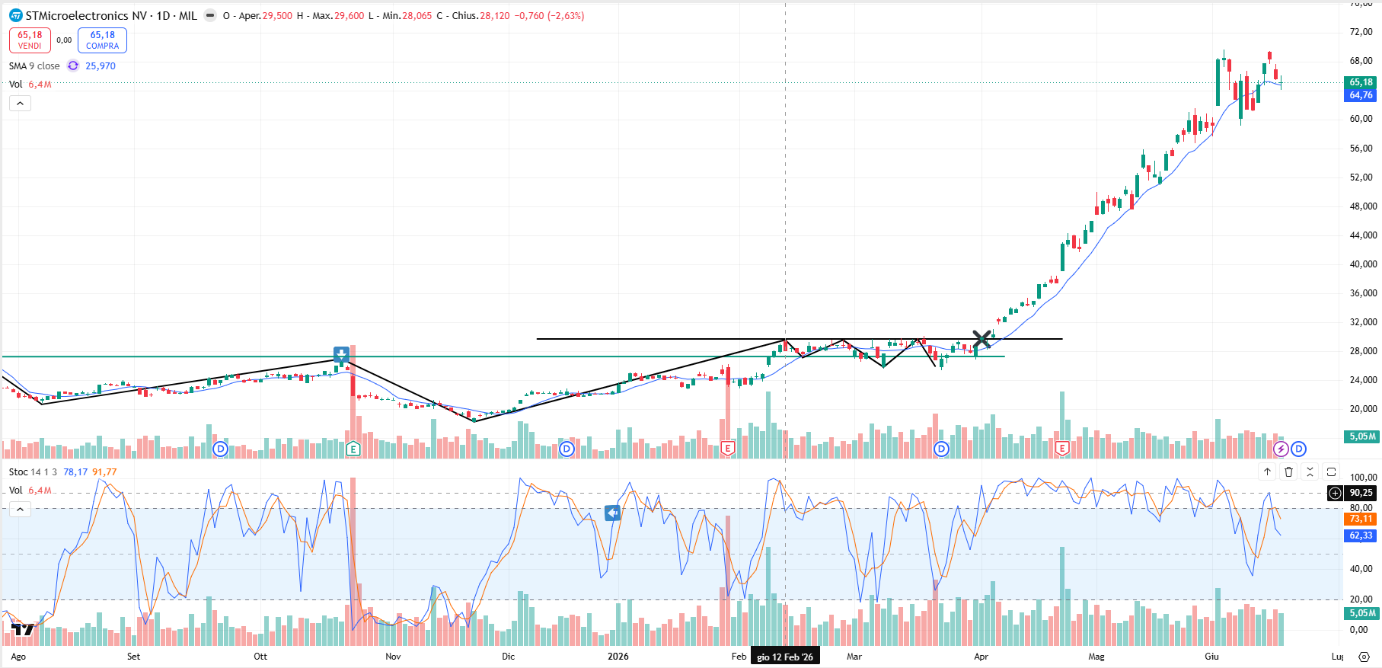The height and width of the screenshot is (668, 1382).
Task: Click the pink lightning bolt event icon
Action: tap(1280, 449)
